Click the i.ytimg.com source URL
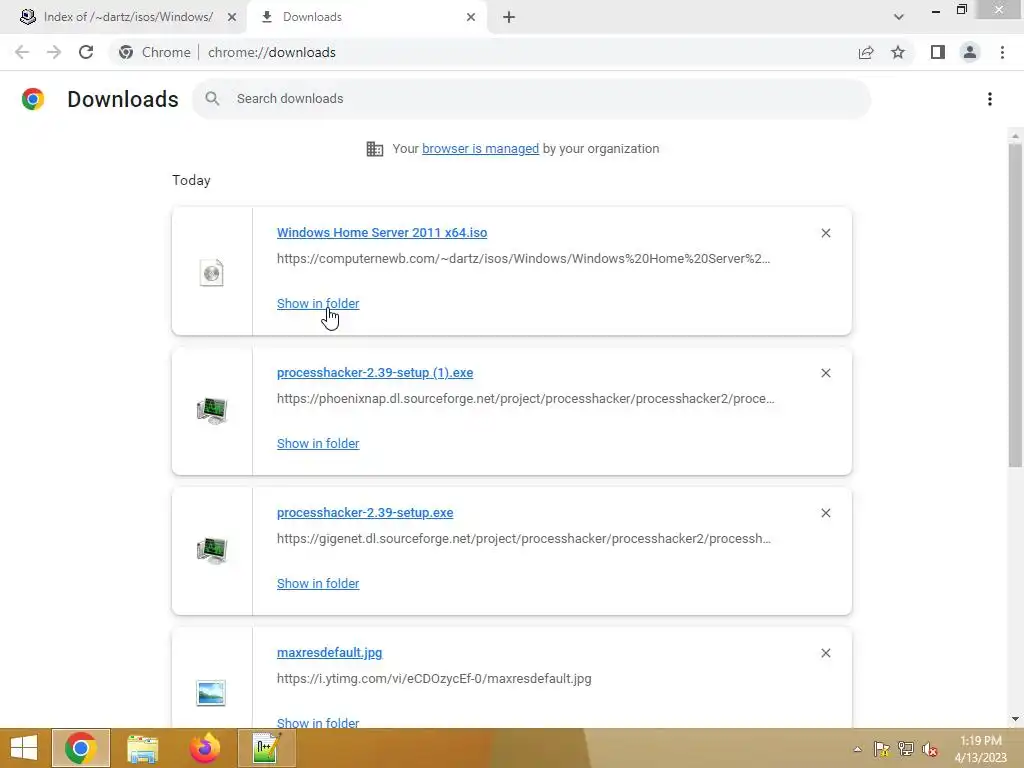The image size is (1024, 768). 434,679
